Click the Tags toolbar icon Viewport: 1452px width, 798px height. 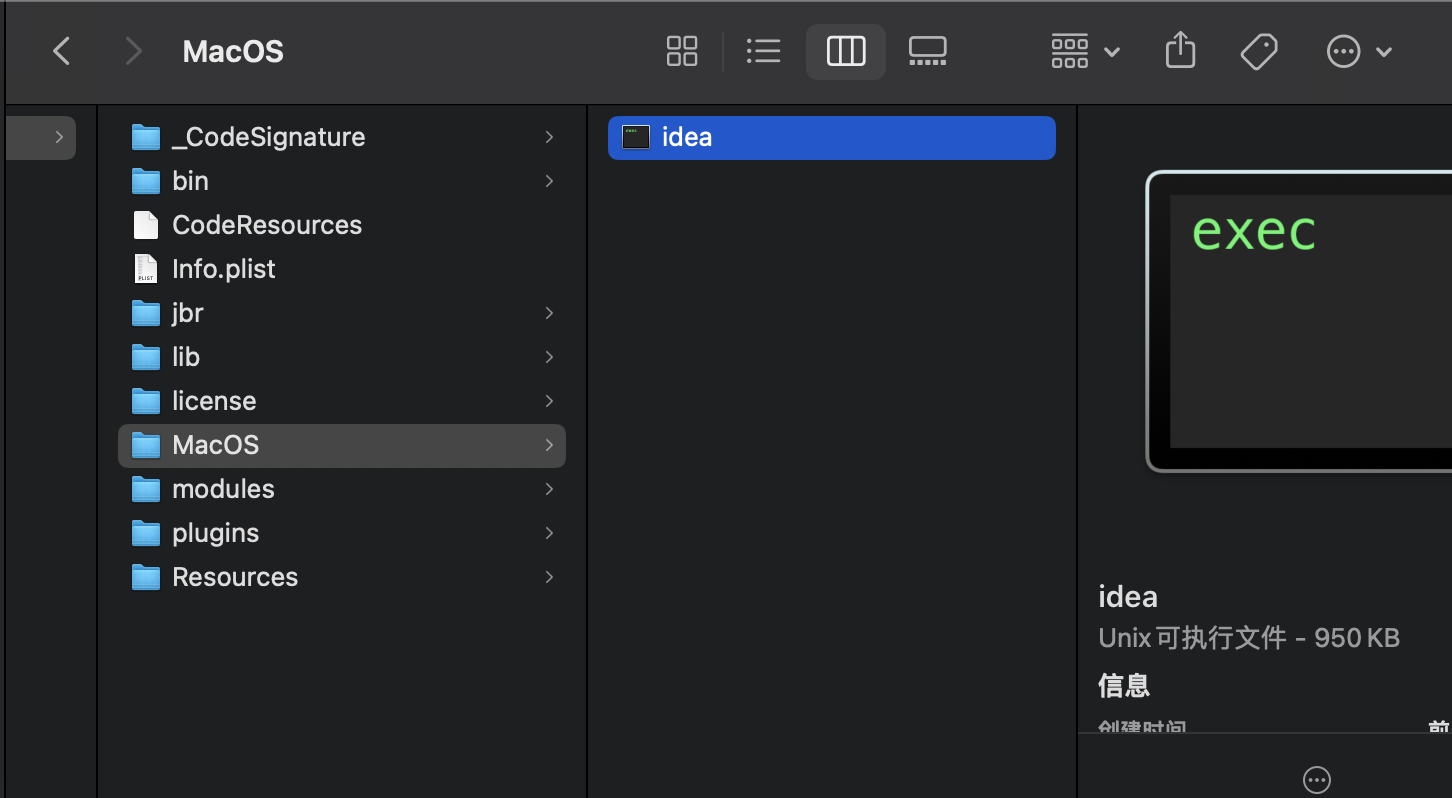(1259, 51)
